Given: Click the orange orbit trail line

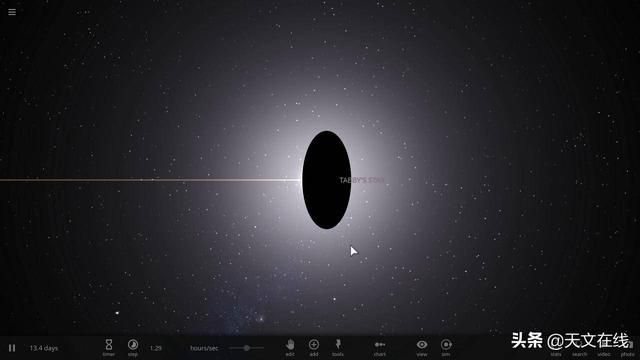Looking at the screenshot, I should (150, 180).
